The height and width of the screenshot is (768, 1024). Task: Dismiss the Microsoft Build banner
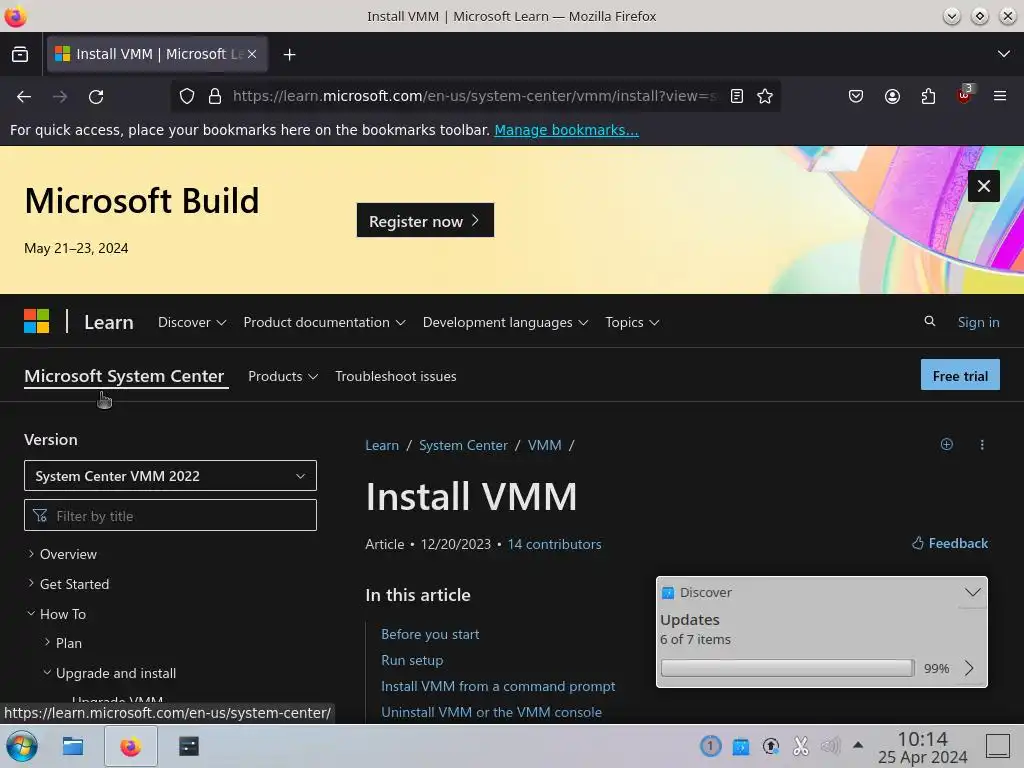(984, 186)
